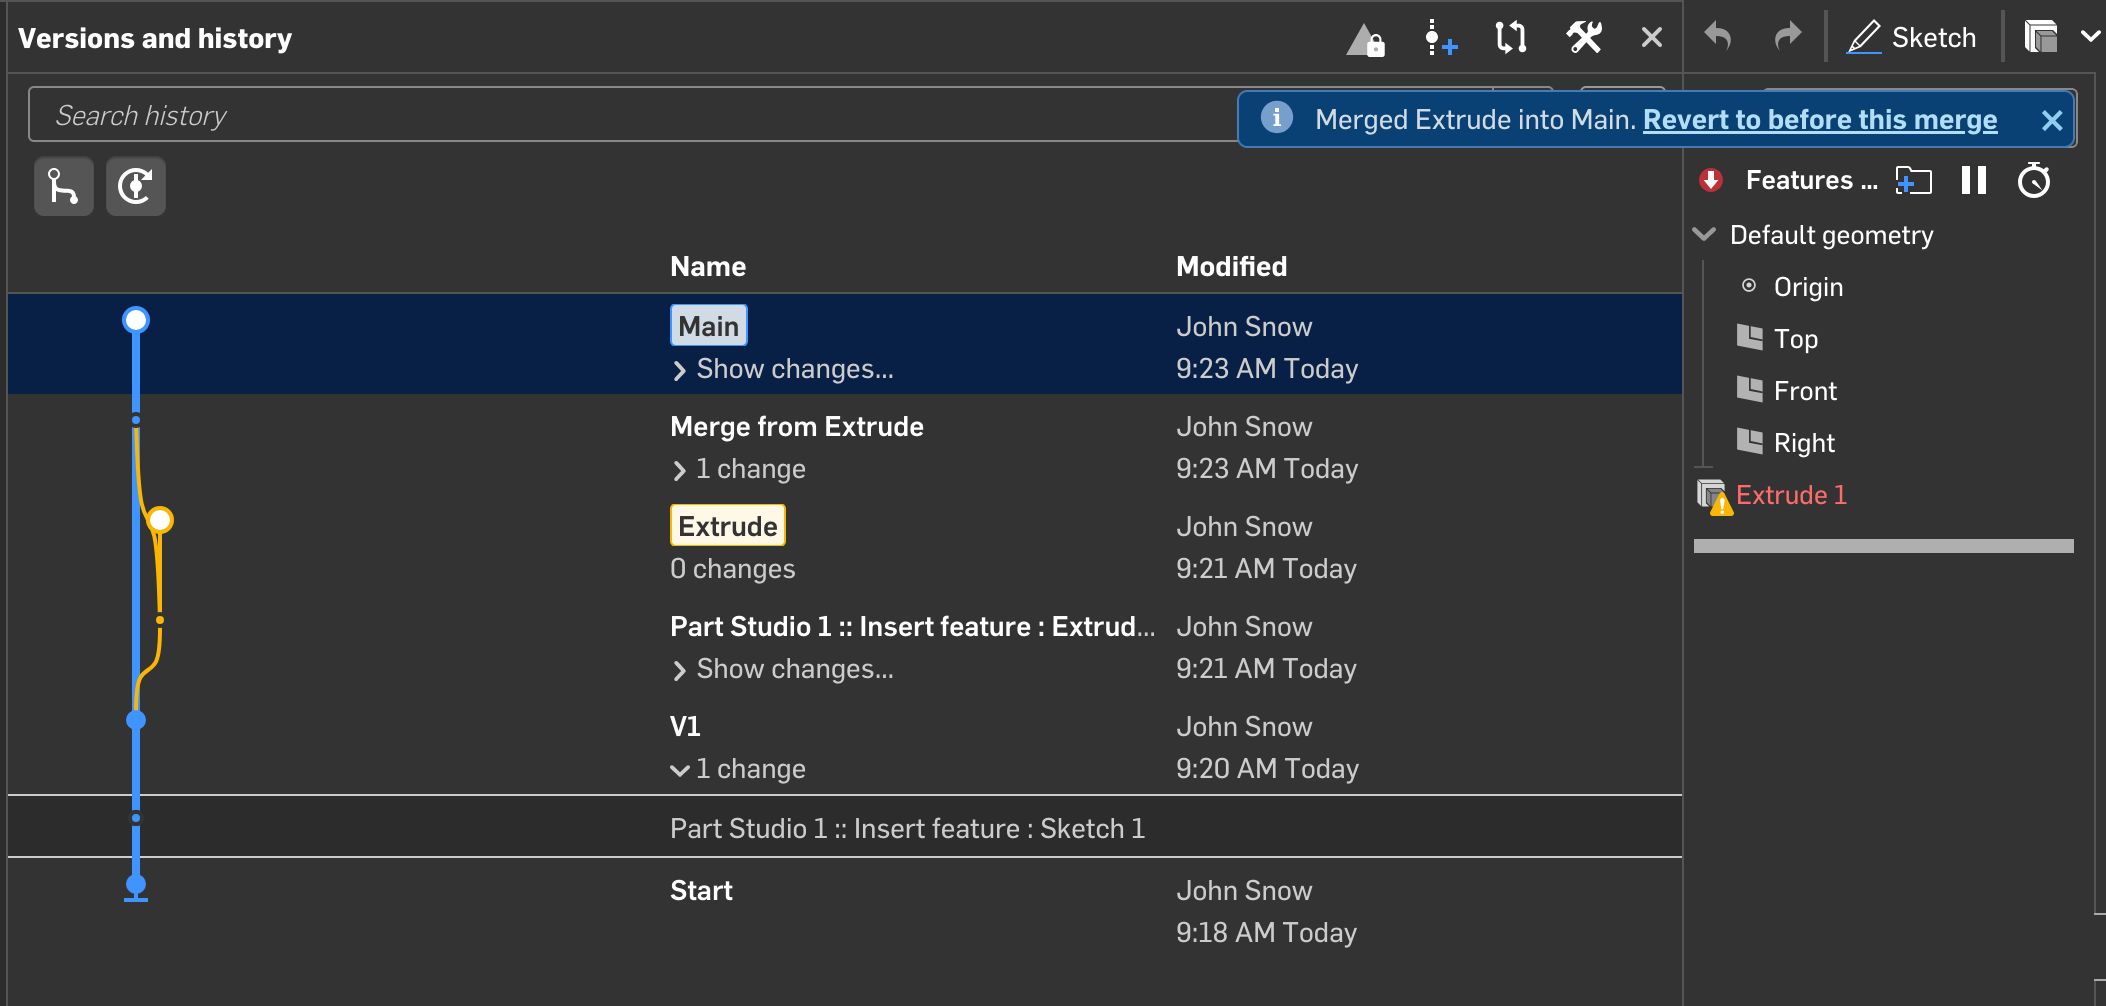The height and width of the screenshot is (1006, 2106).
Task: Click the warning lock icon in header
Action: pyautogui.click(x=1366, y=40)
